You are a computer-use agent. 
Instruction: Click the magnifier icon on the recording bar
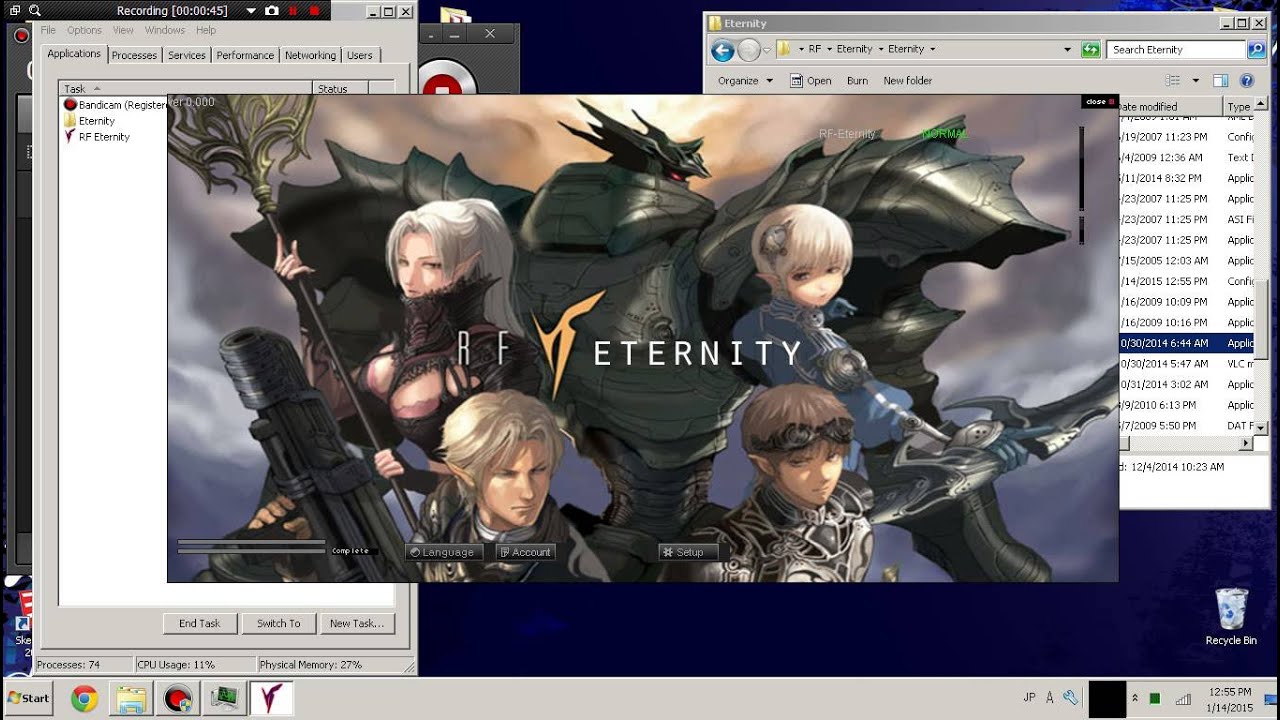pyautogui.click(x=36, y=11)
